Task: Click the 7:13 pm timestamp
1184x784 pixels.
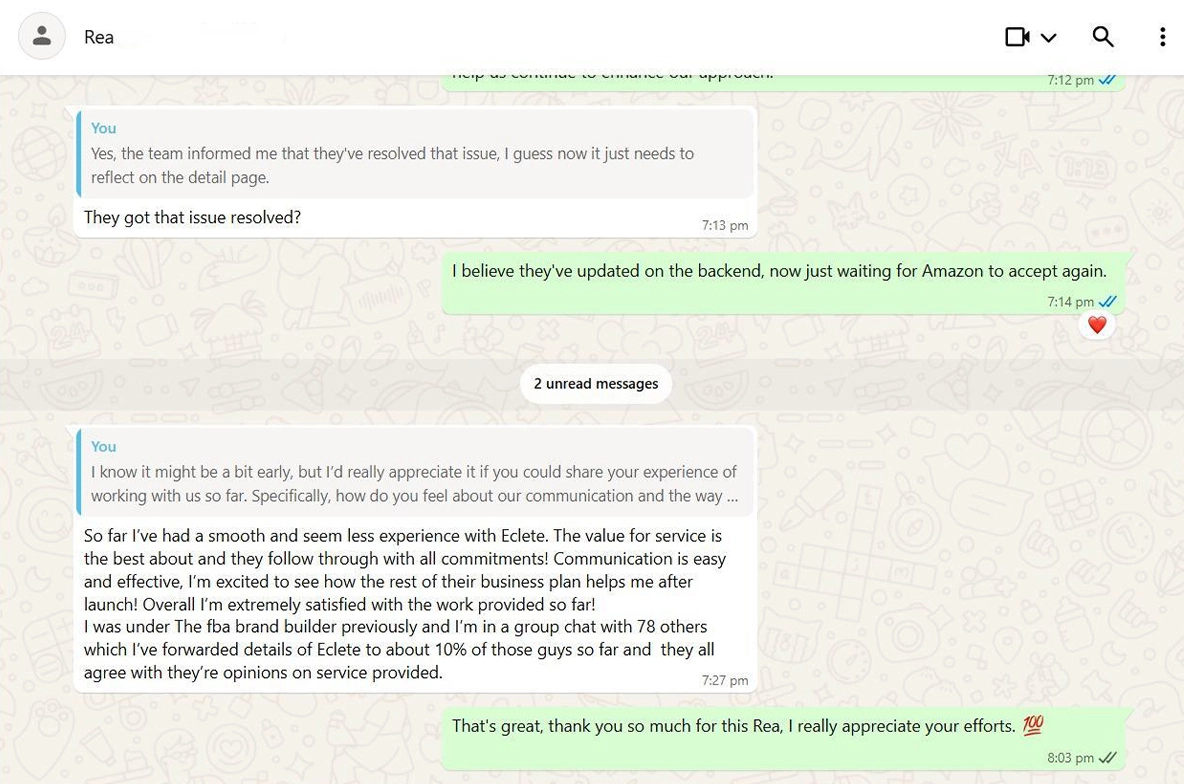Action: 724,226
